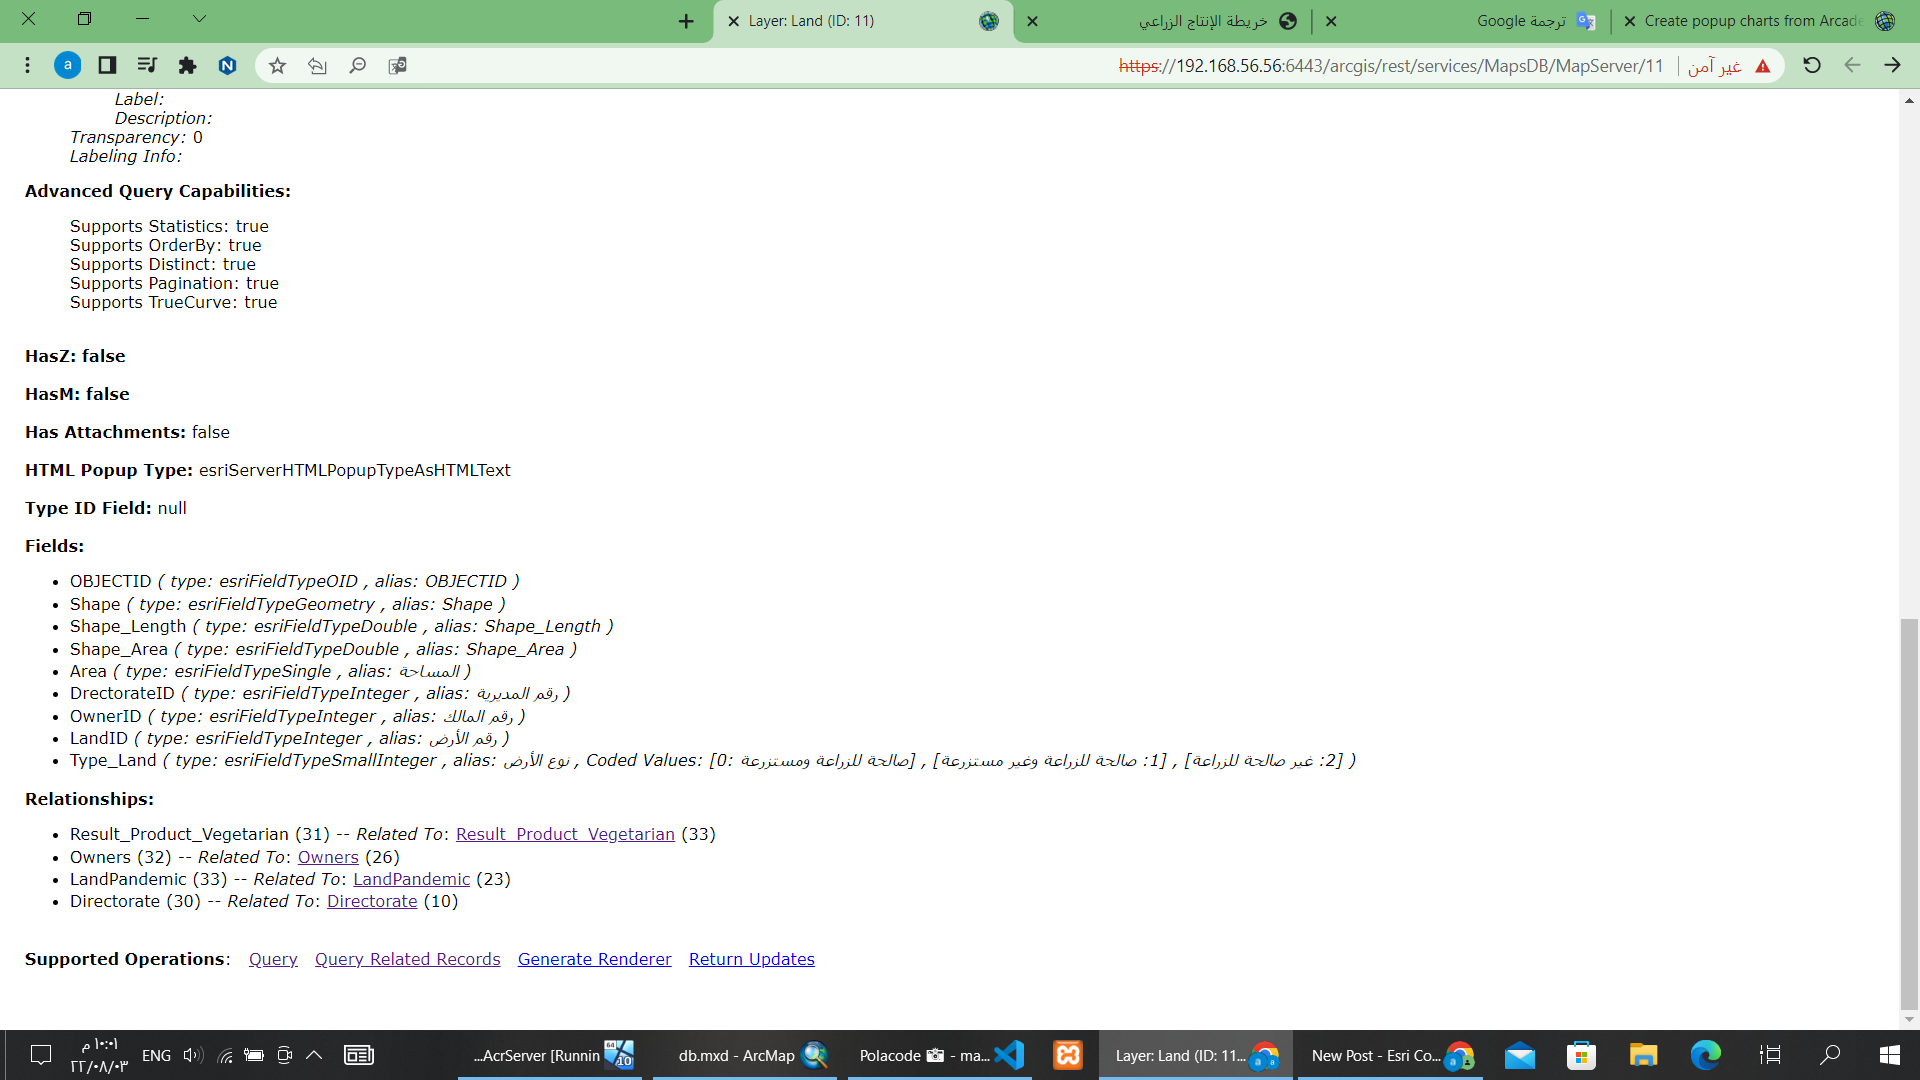The height and width of the screenshot is (1080, 1920).
Task: Open the Chrome three-dot menu
Action: [x=27, y=66]
